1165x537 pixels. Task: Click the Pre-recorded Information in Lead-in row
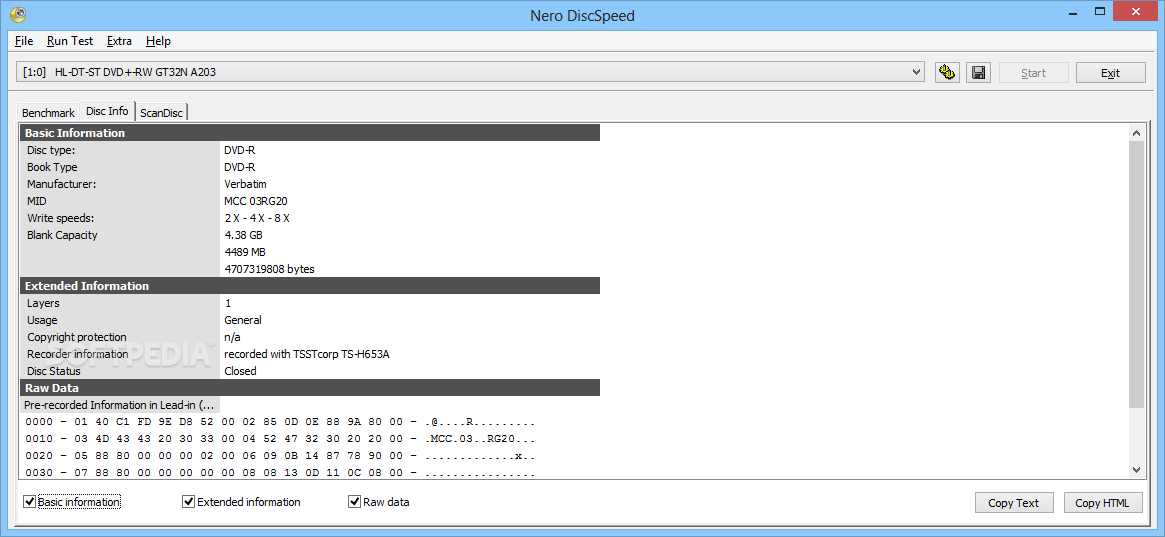[x=120, y=406]
